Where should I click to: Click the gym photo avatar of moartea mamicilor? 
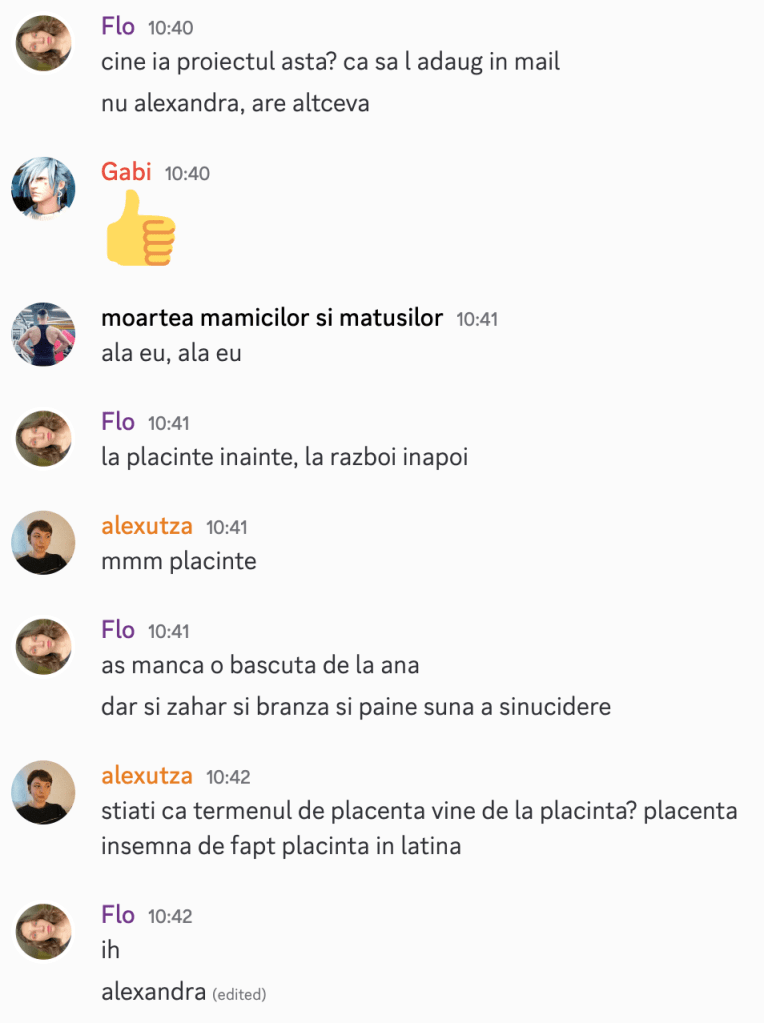43,335
